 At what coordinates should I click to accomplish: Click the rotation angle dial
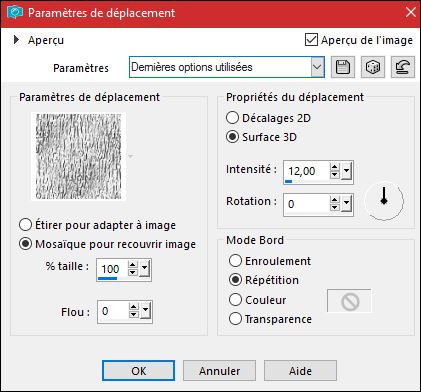384,201
